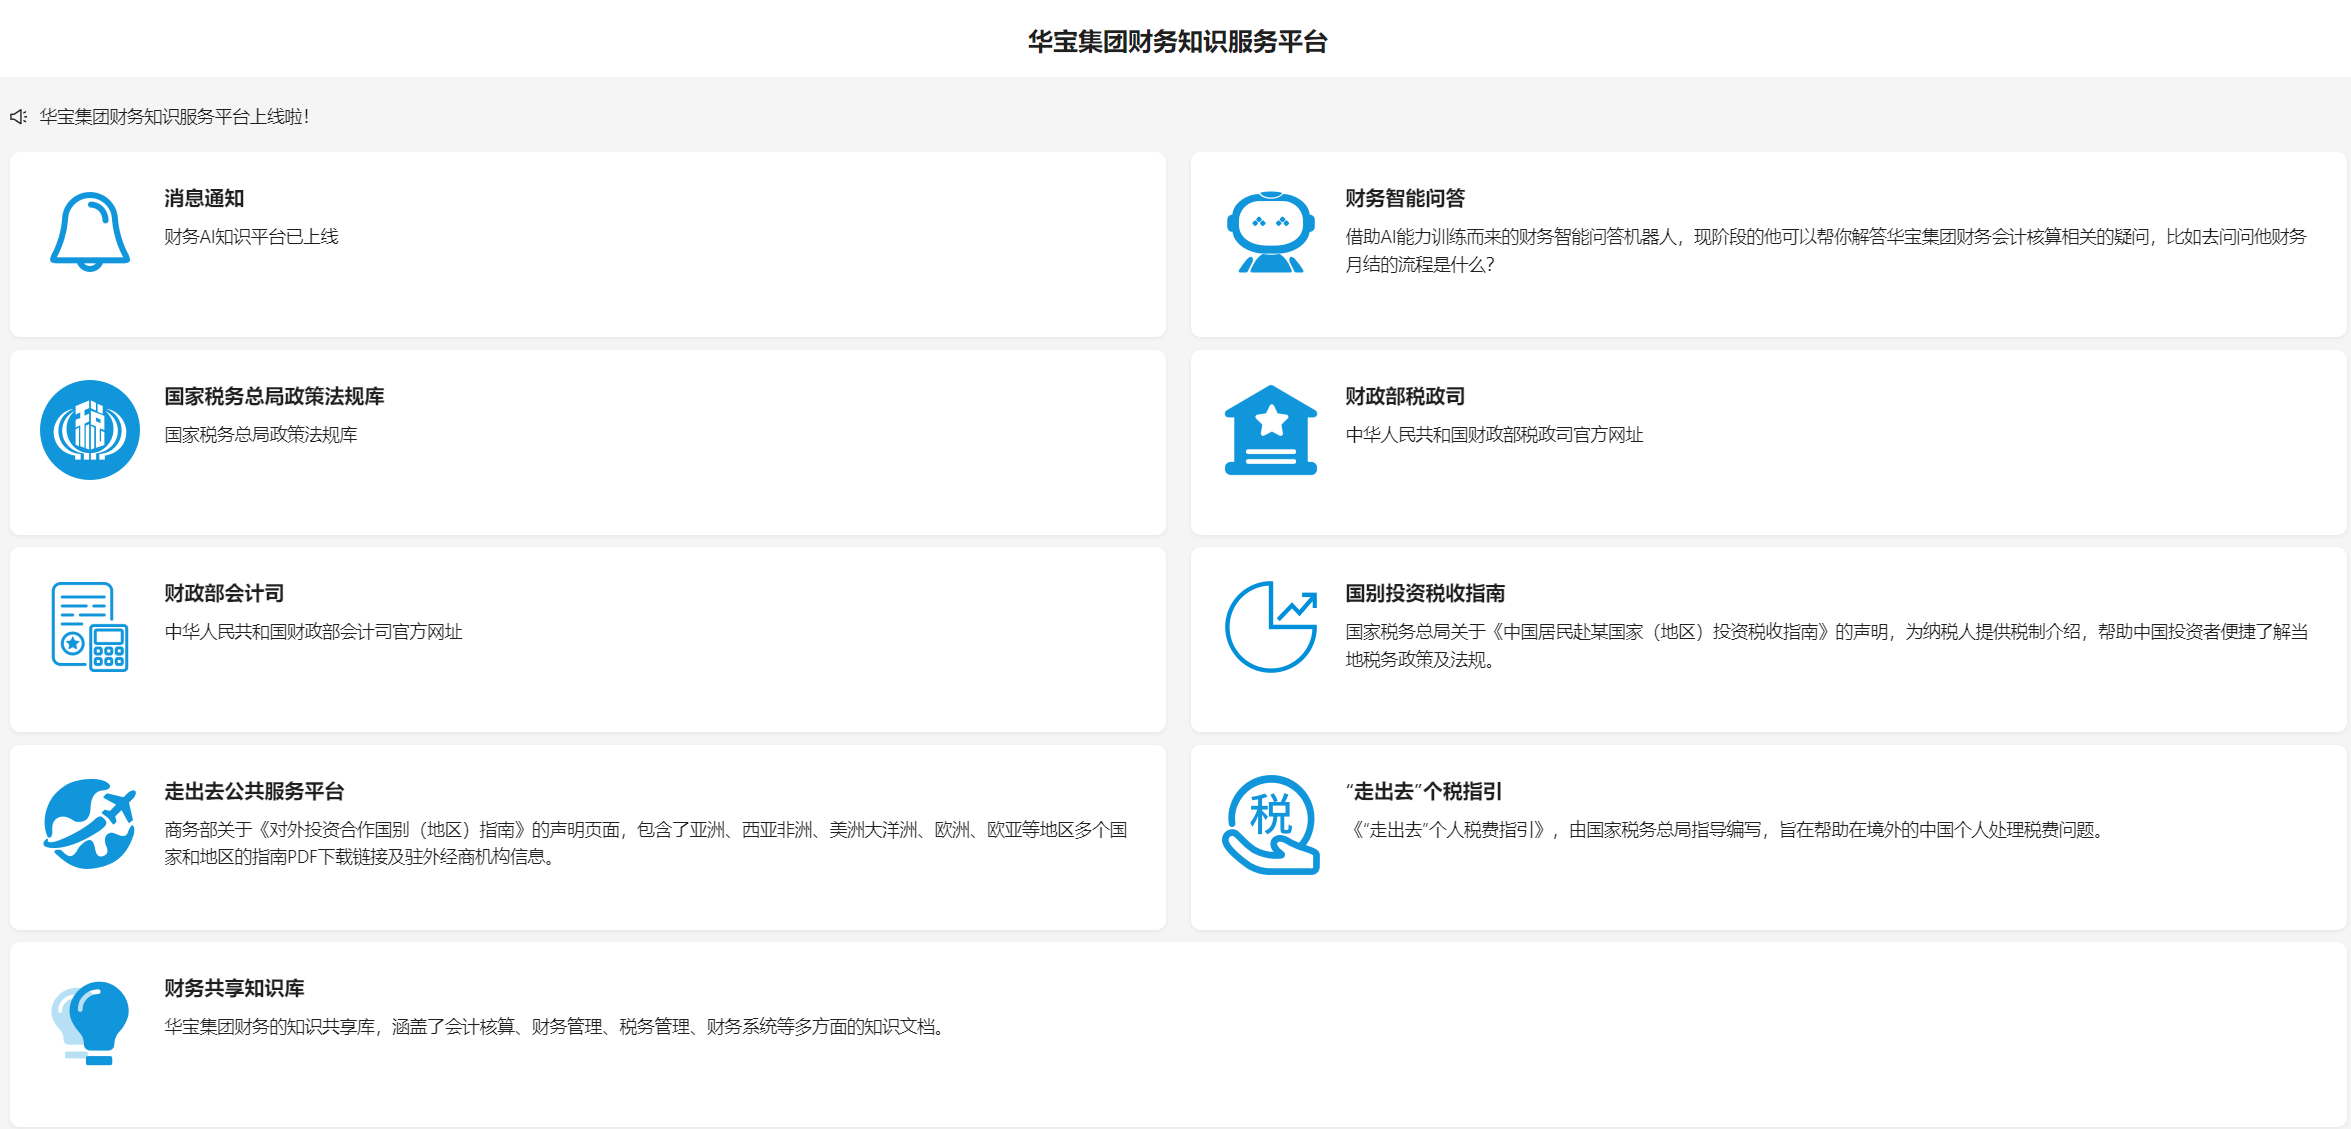2351x1129 pixels.
Task: Open the 财务共享知识库 title
Action: [234, 988]
